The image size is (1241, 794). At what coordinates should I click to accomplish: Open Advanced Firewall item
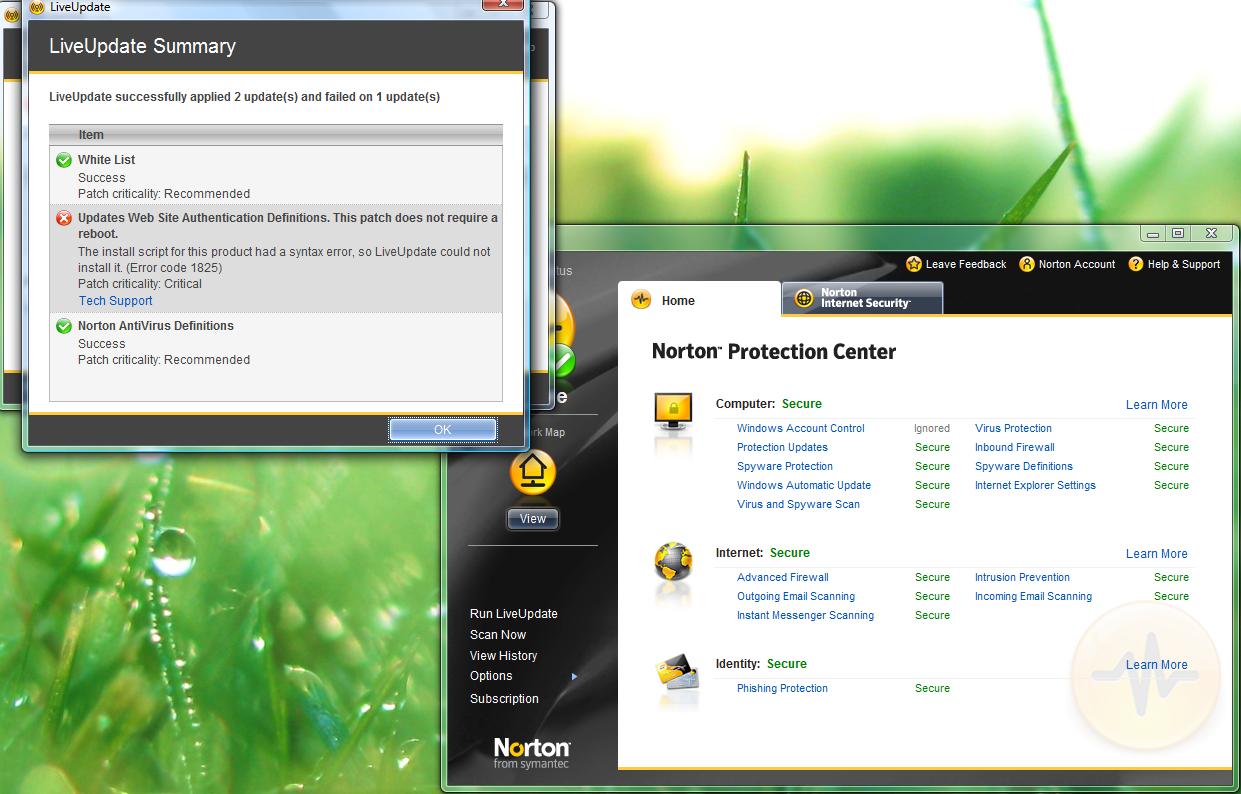tap(783, 577)
